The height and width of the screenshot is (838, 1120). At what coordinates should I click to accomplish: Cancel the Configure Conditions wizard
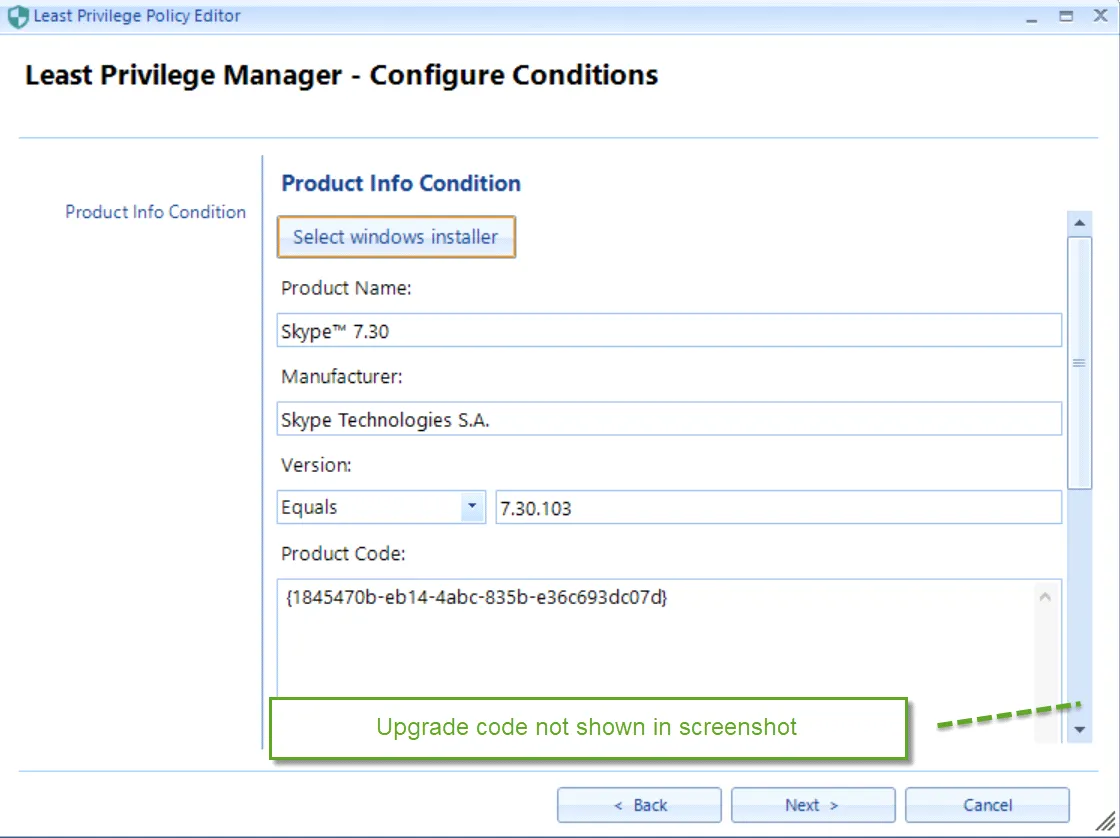(987, 805)
